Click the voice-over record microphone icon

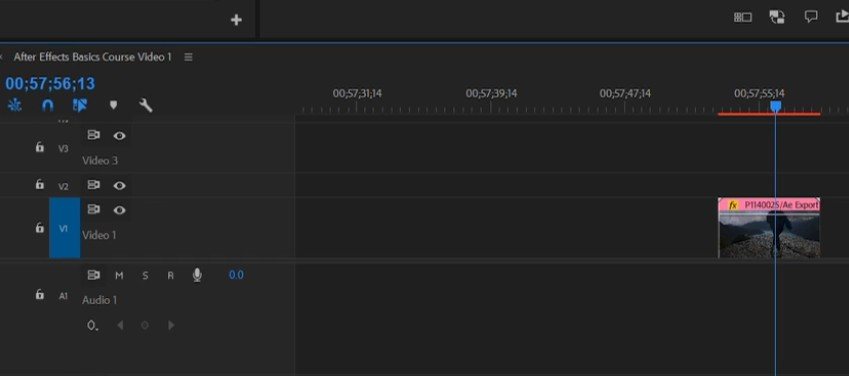point(197,275)
